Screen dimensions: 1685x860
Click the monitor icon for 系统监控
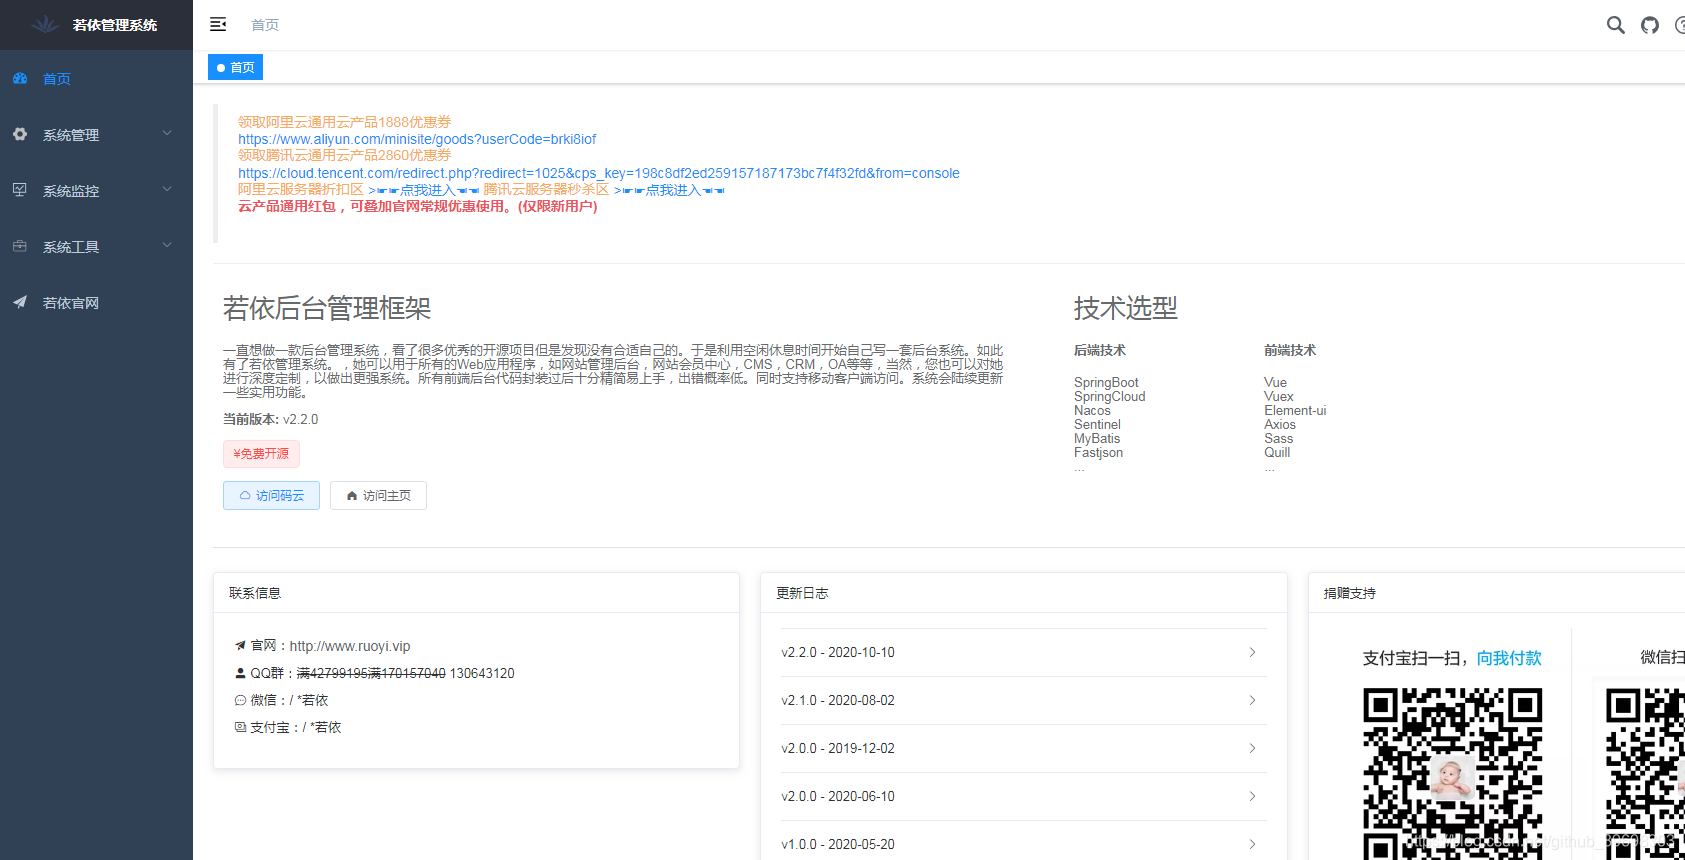20,190
